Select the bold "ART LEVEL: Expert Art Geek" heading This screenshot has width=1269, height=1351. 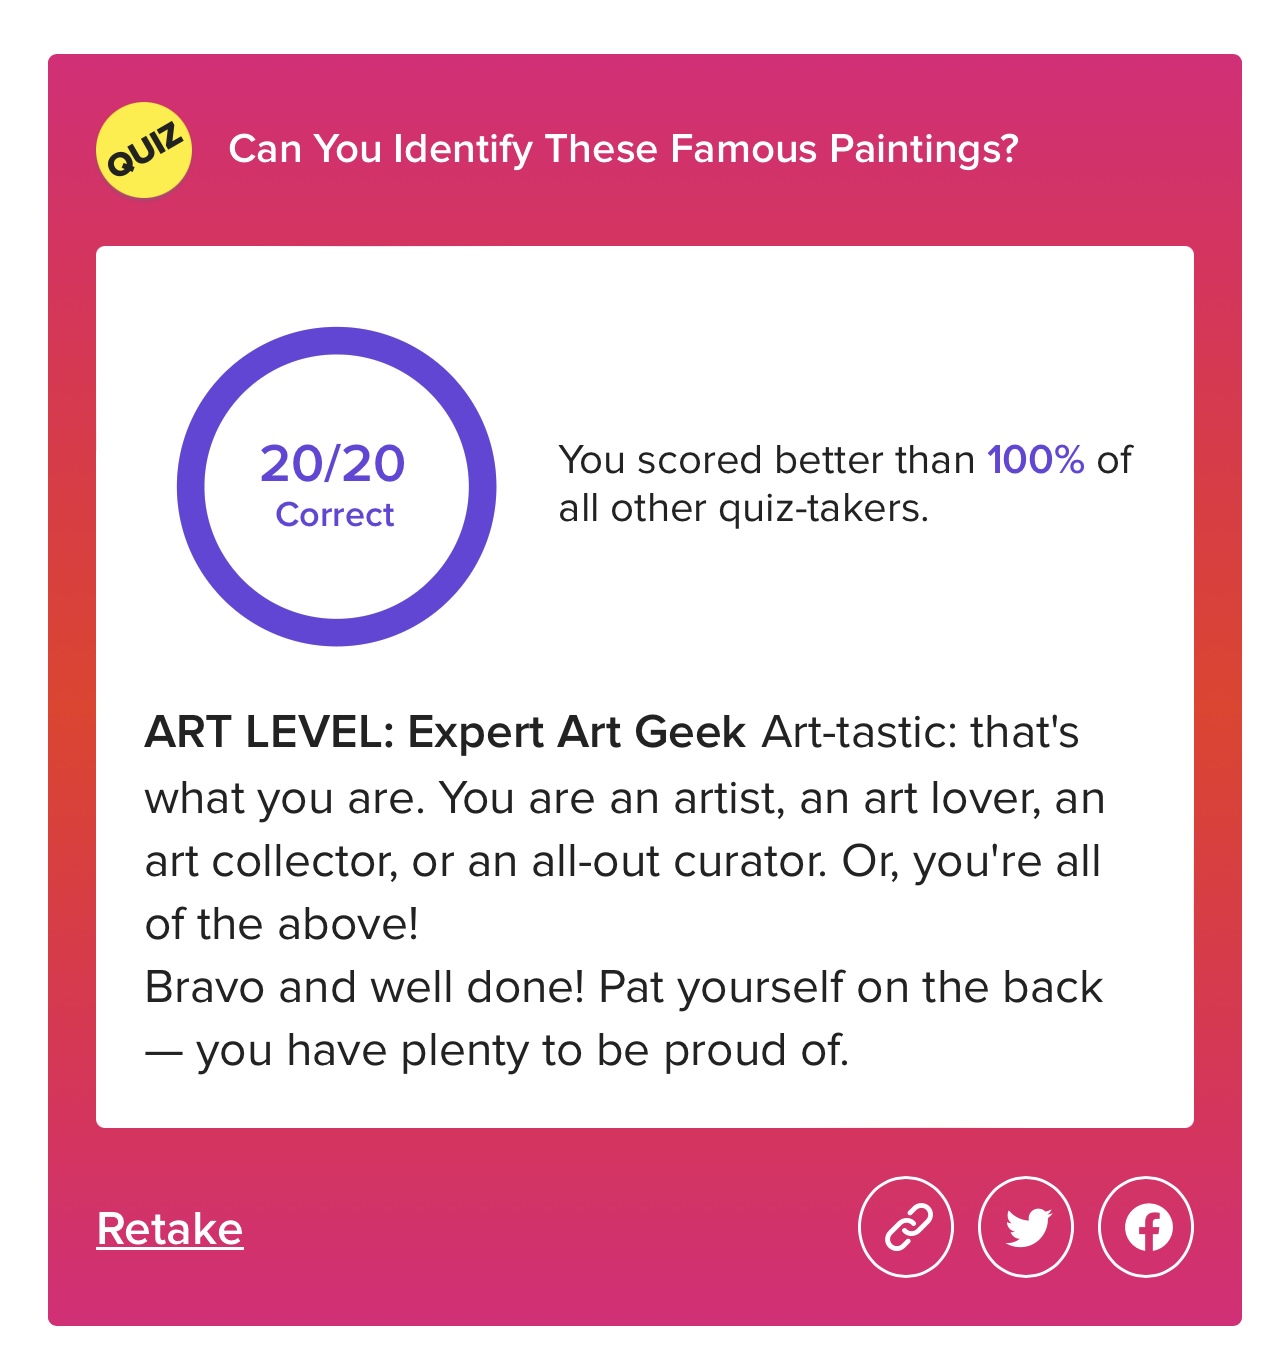pyautogui.click(x=445, y=732)
